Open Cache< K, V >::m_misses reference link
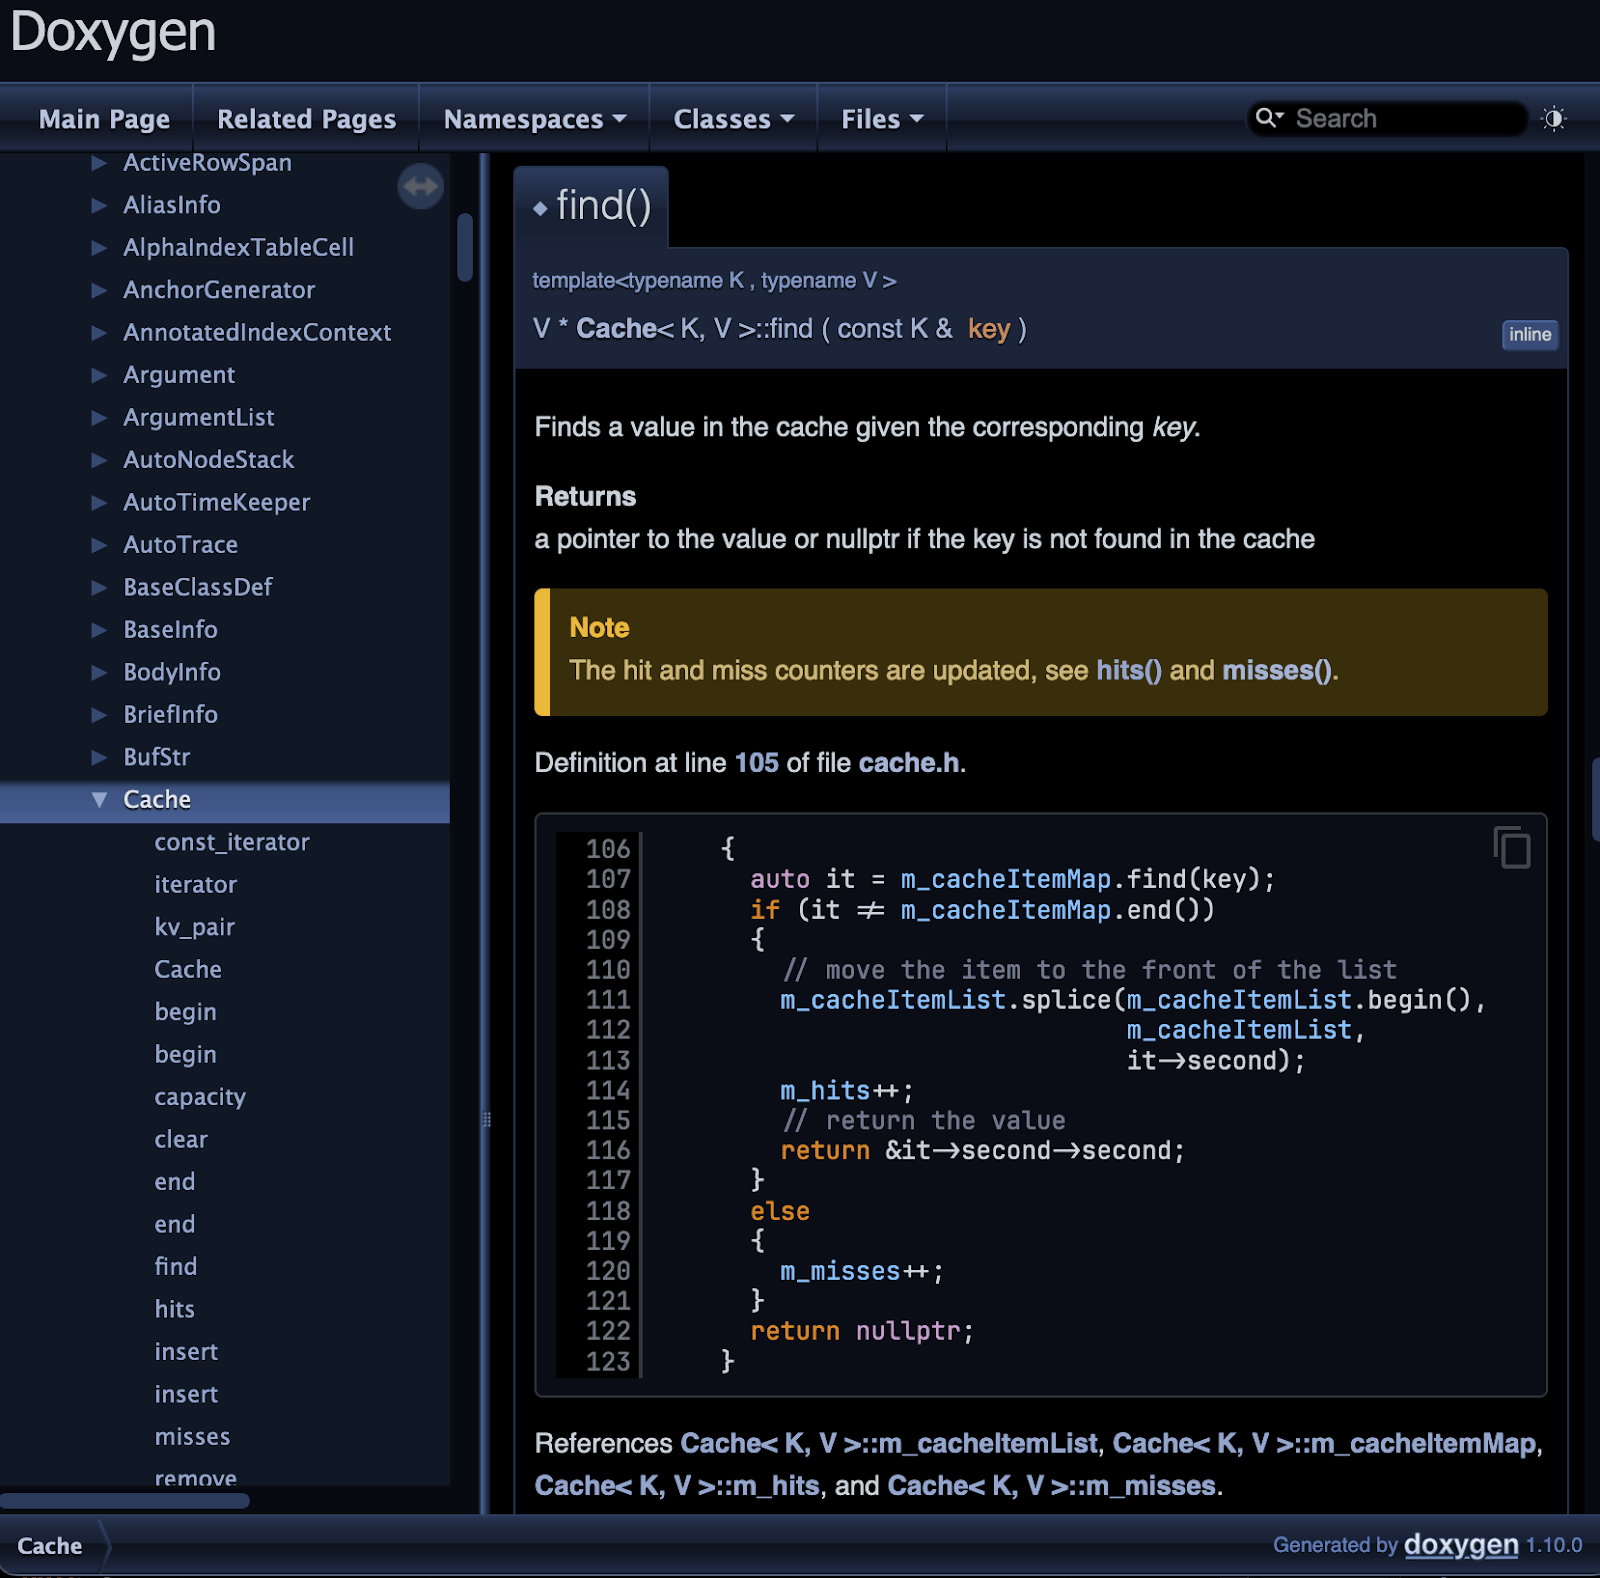1600x1578 pixels. point(1051,1486)
